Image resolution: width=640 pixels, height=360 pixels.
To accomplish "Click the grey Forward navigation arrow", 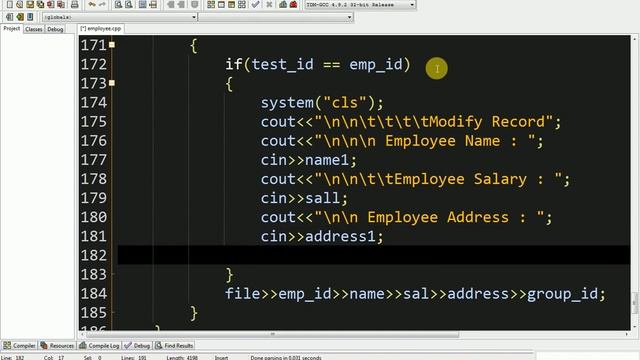I will pos(181,4).
